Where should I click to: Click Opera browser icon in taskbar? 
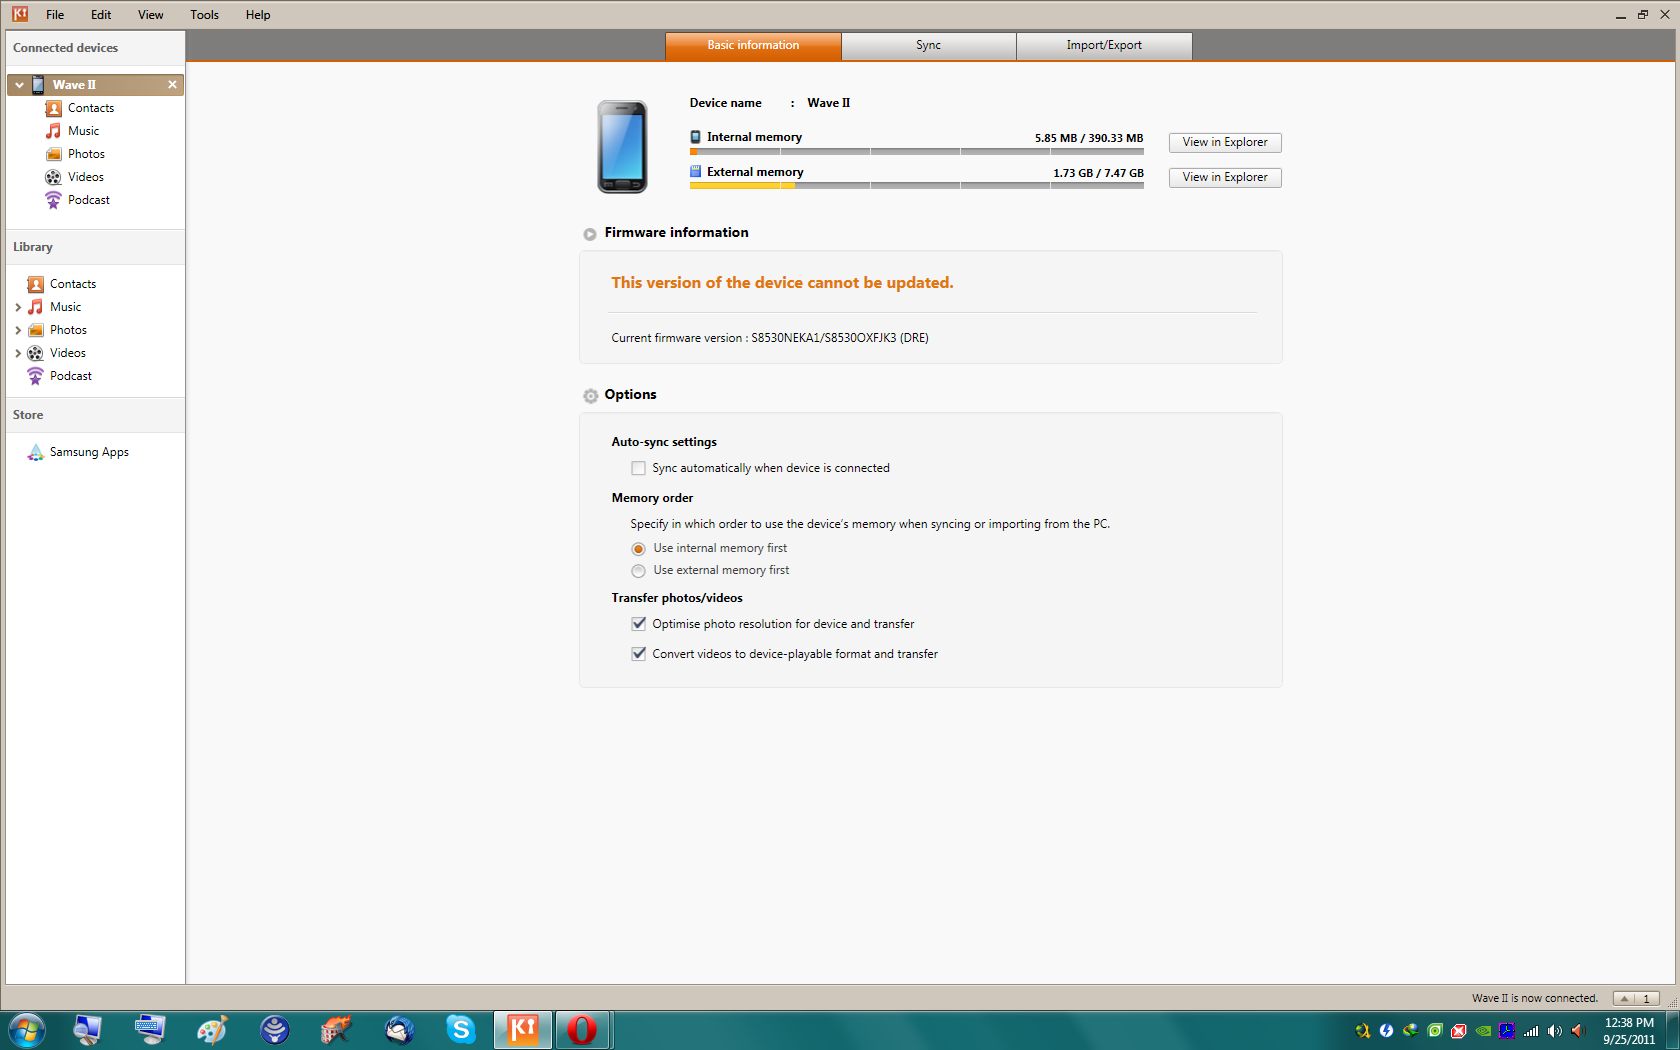pyautogui.click(x=582, y=1029)
